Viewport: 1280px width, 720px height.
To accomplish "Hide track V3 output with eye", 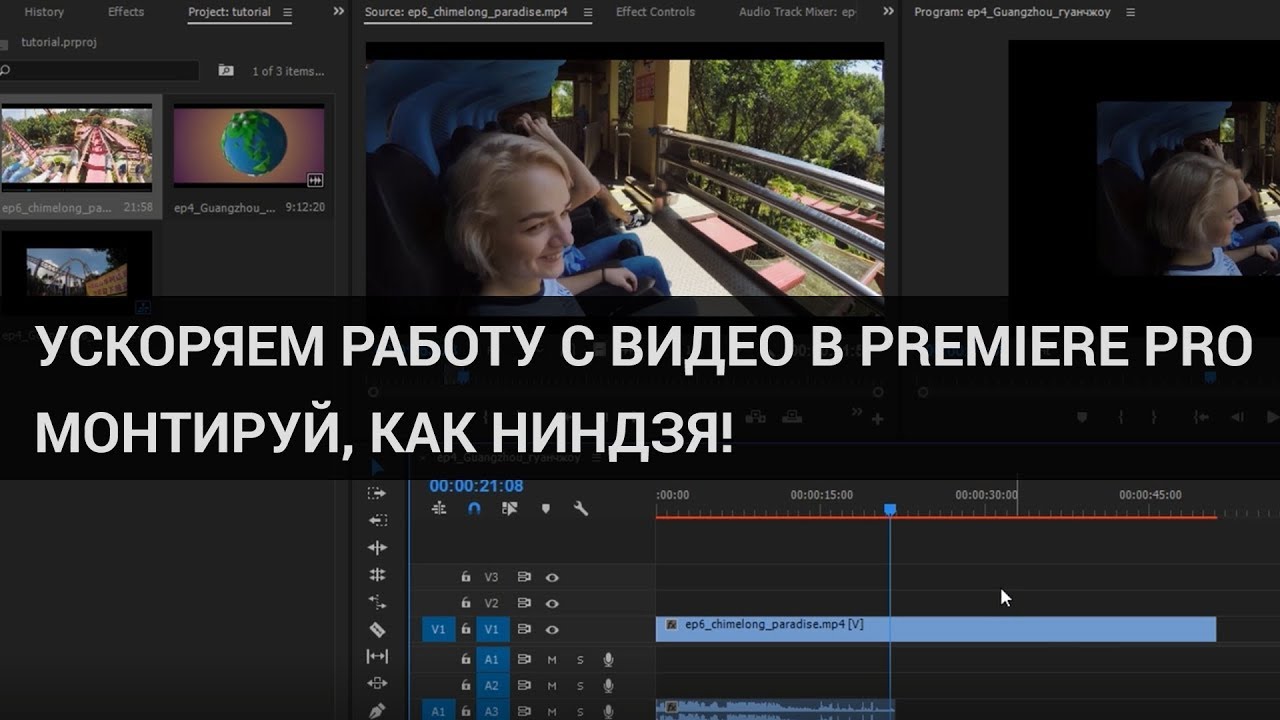I will [x=552, y=577].
